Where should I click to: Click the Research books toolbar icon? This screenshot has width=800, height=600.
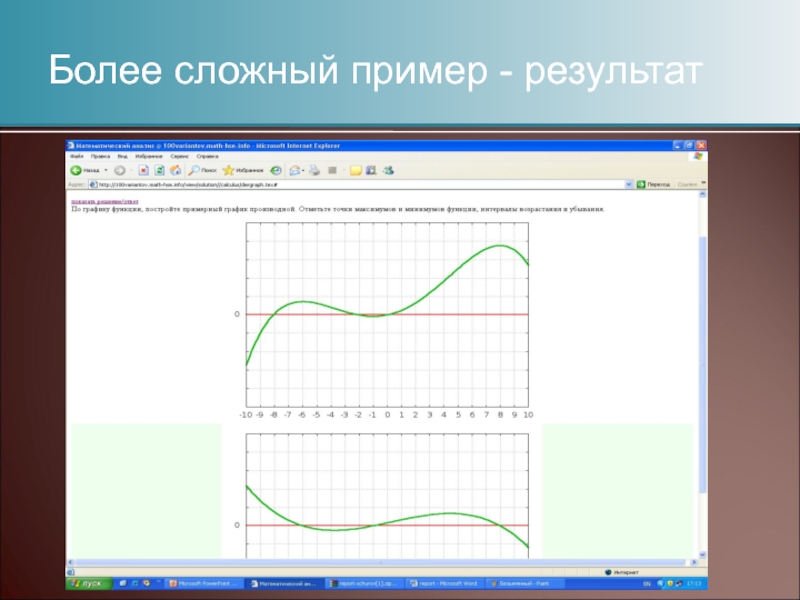tap(371, 170)
